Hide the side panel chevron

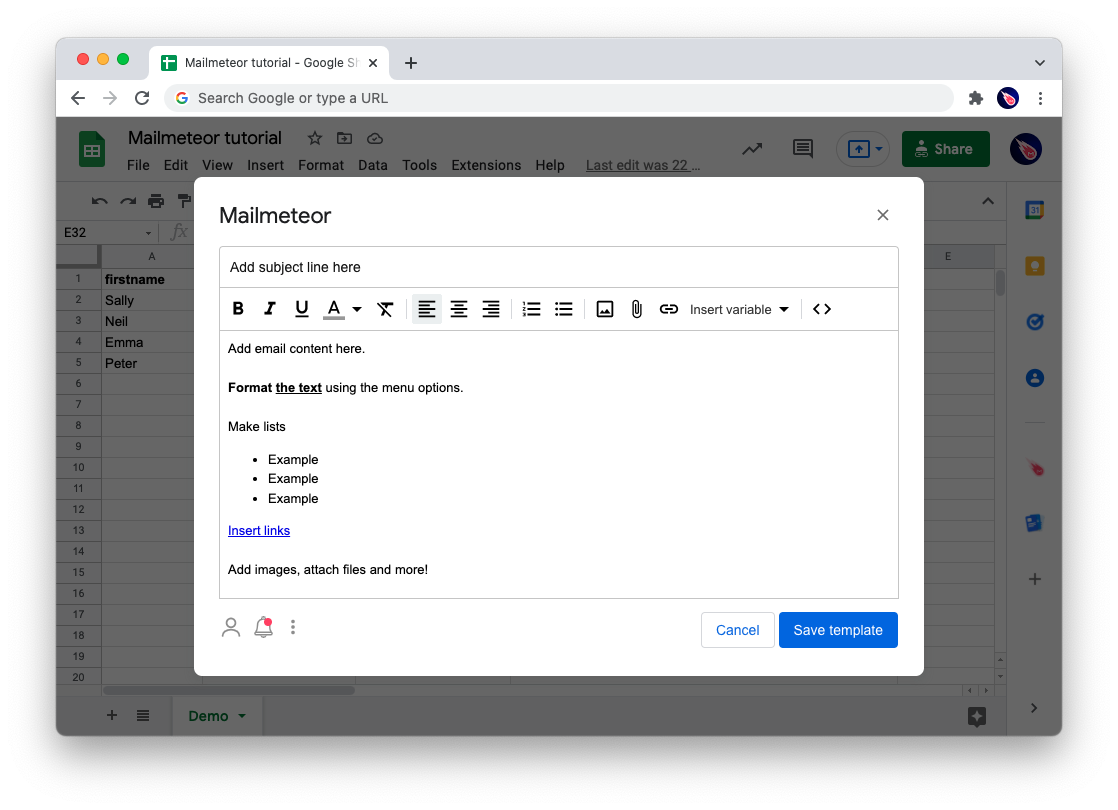(x=1034, y=708)
